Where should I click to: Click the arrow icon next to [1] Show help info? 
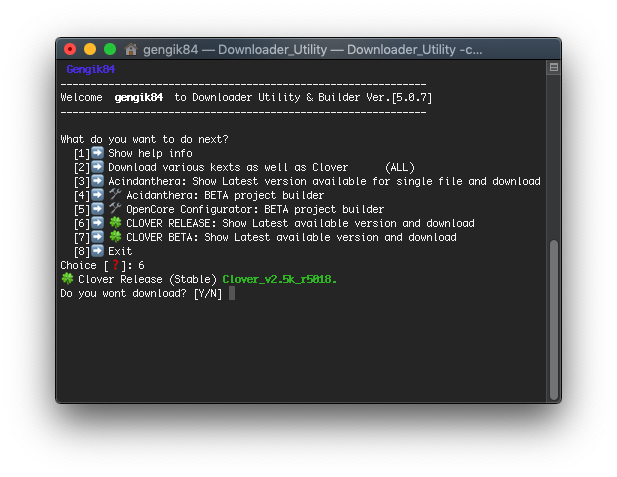[98, 153]
